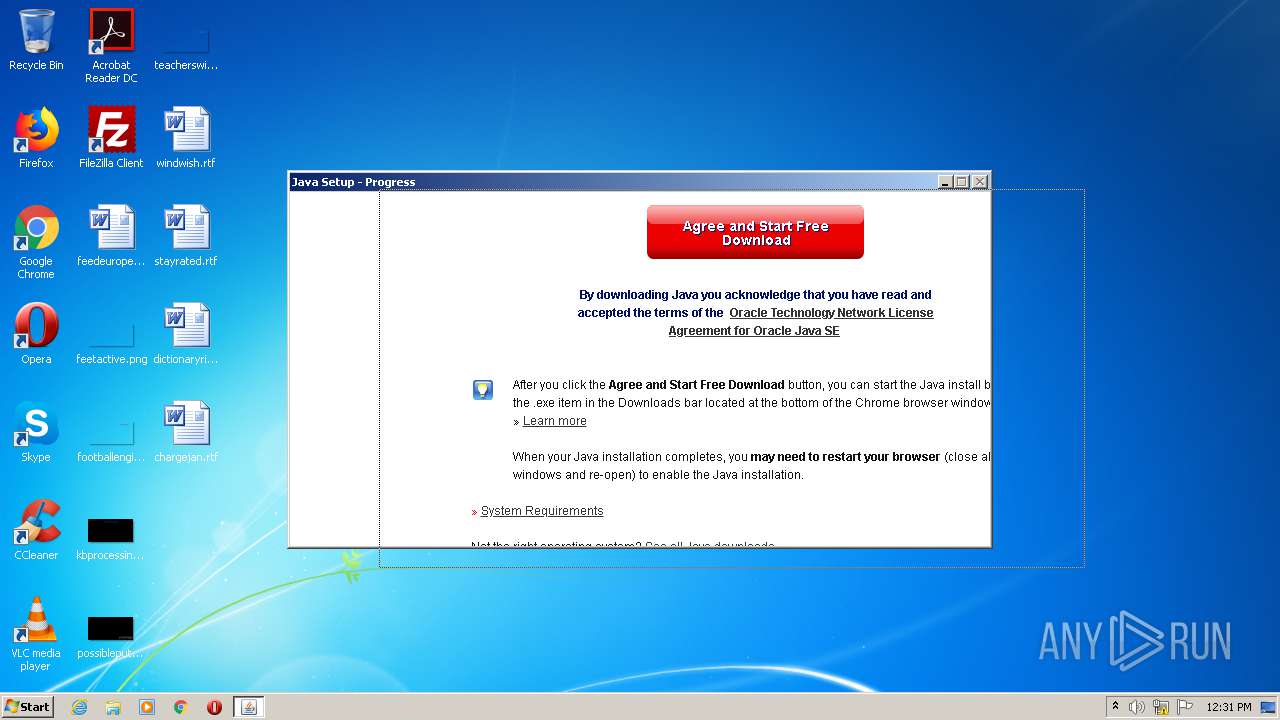
Task: Follow the Learn more link
Action: click(x=554, y=421)
